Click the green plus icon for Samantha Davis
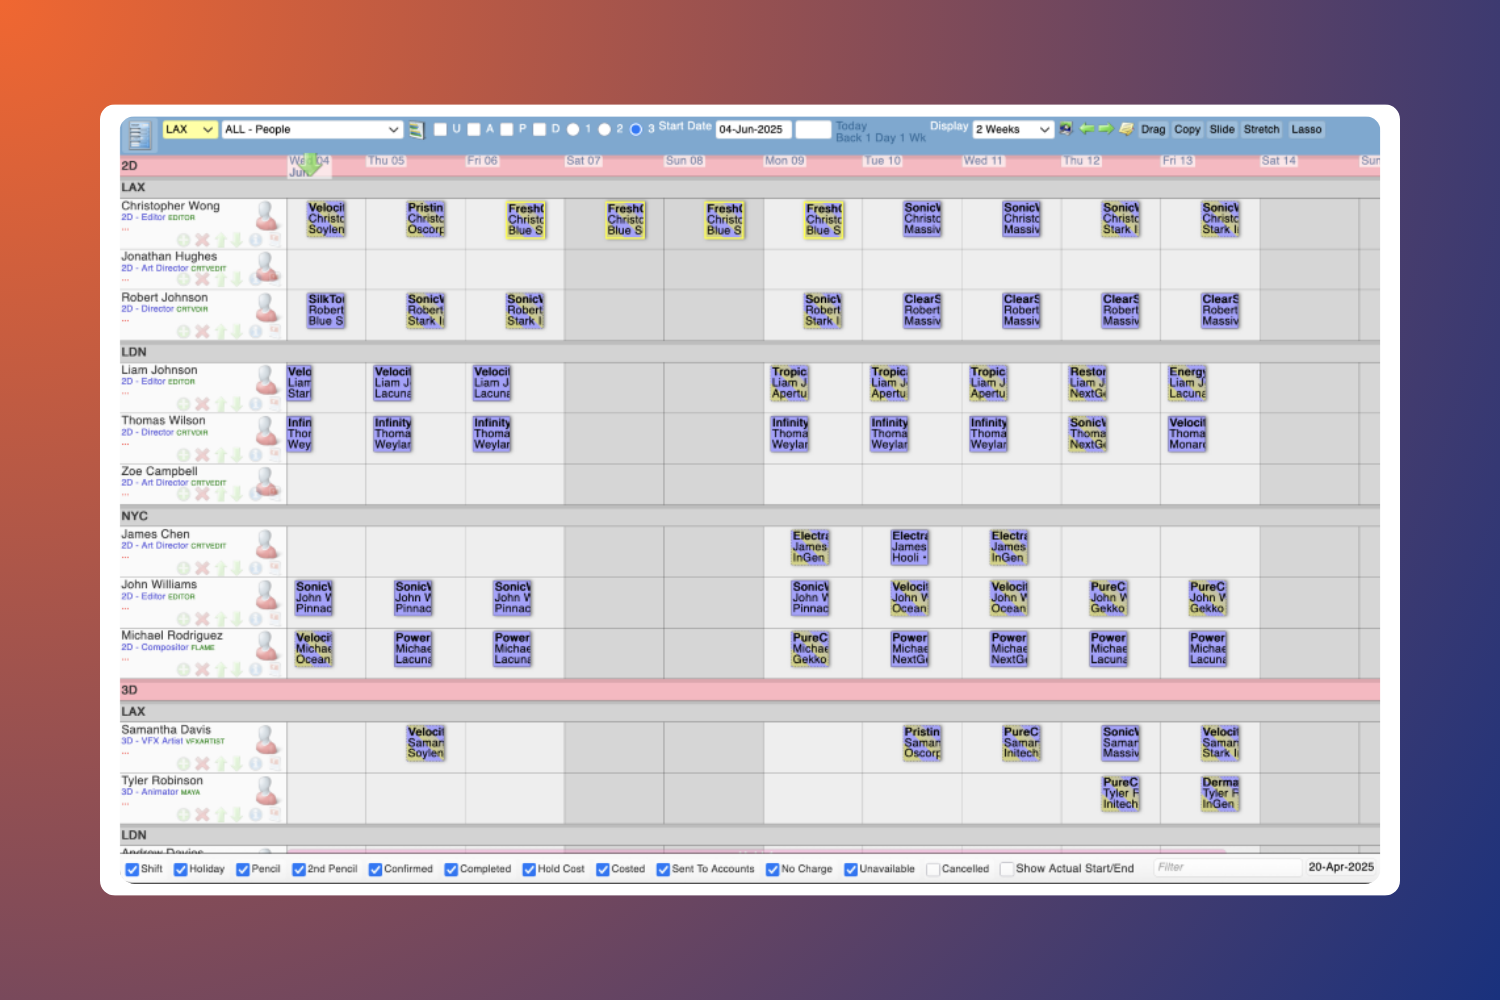Image resolution: width=1500 pixels, height=1000 pixels. click(x=184, y=764)
